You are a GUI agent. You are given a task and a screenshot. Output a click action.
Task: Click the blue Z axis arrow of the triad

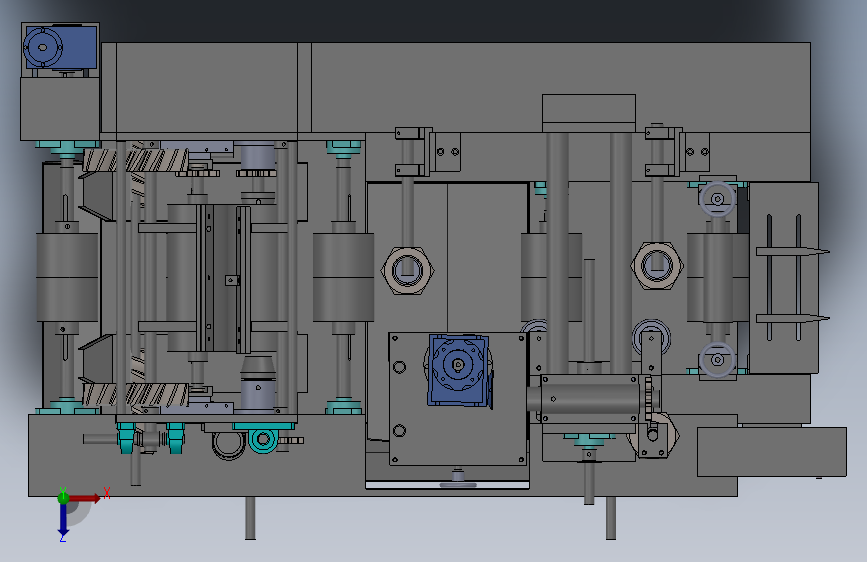tap(63, 521)
